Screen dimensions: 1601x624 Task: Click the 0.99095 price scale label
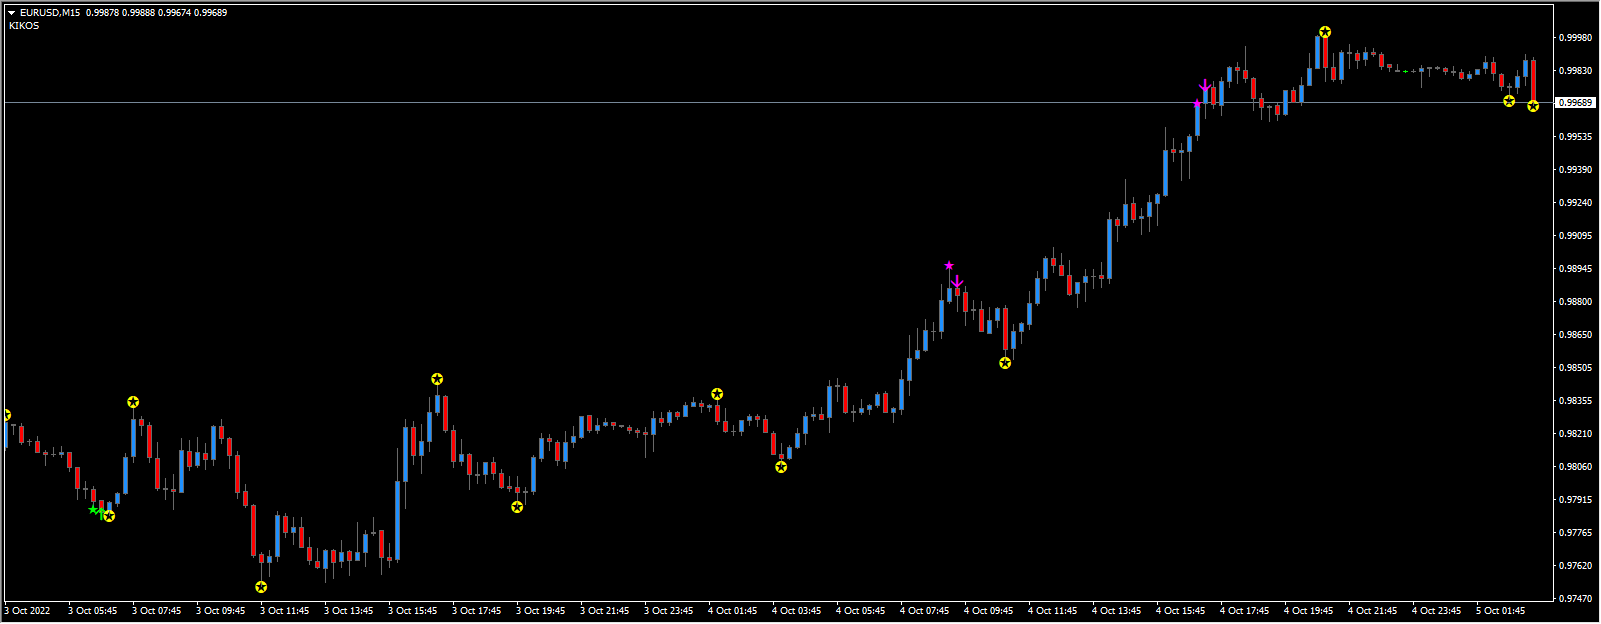tap(1575, 236)
